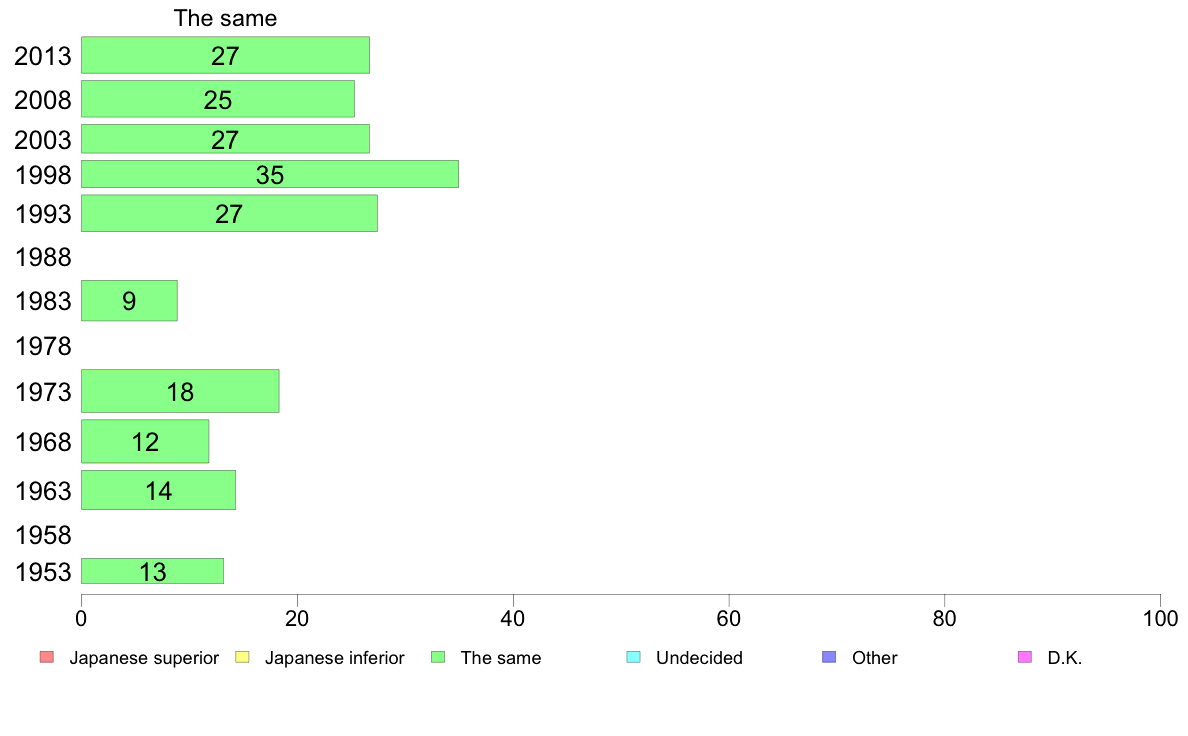1188x736 pixels.
Task: Select the 1973 bar showing 18
Action: tap(180, 391)
